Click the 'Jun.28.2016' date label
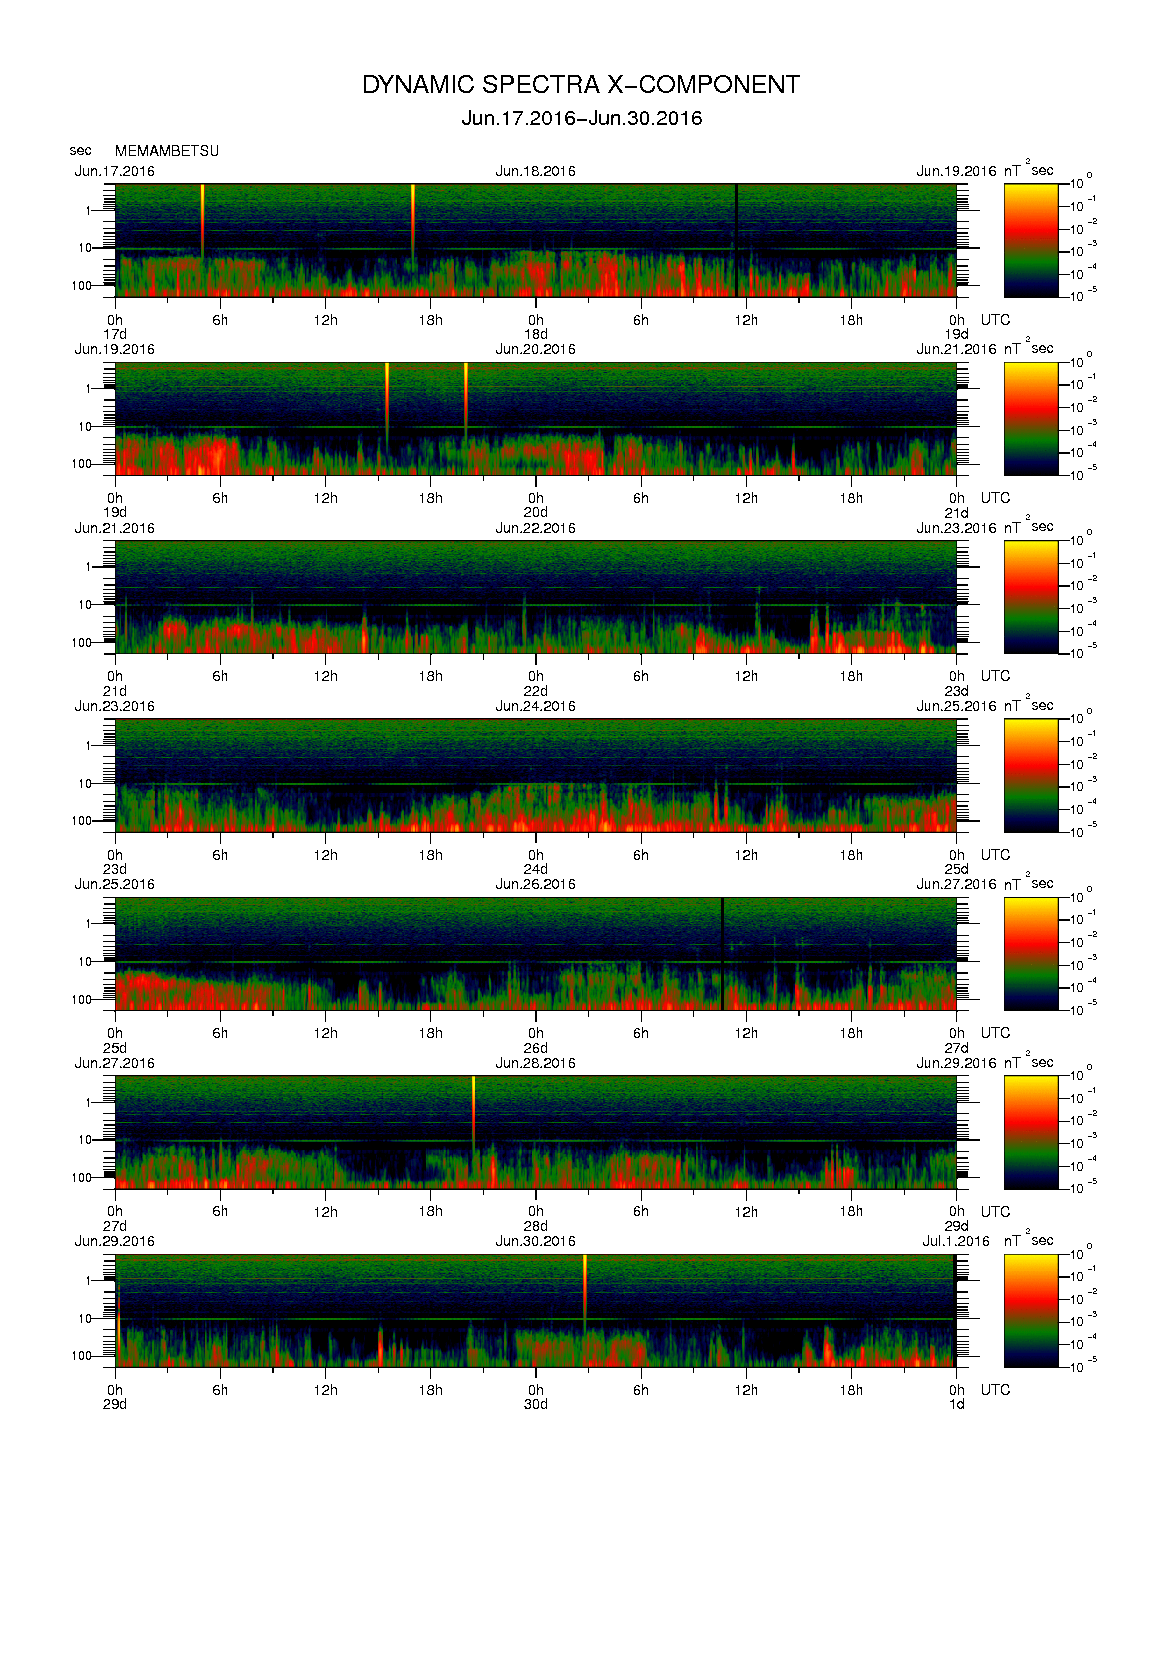The width and height of the screenshot is (1165, 1679). 536,1063
